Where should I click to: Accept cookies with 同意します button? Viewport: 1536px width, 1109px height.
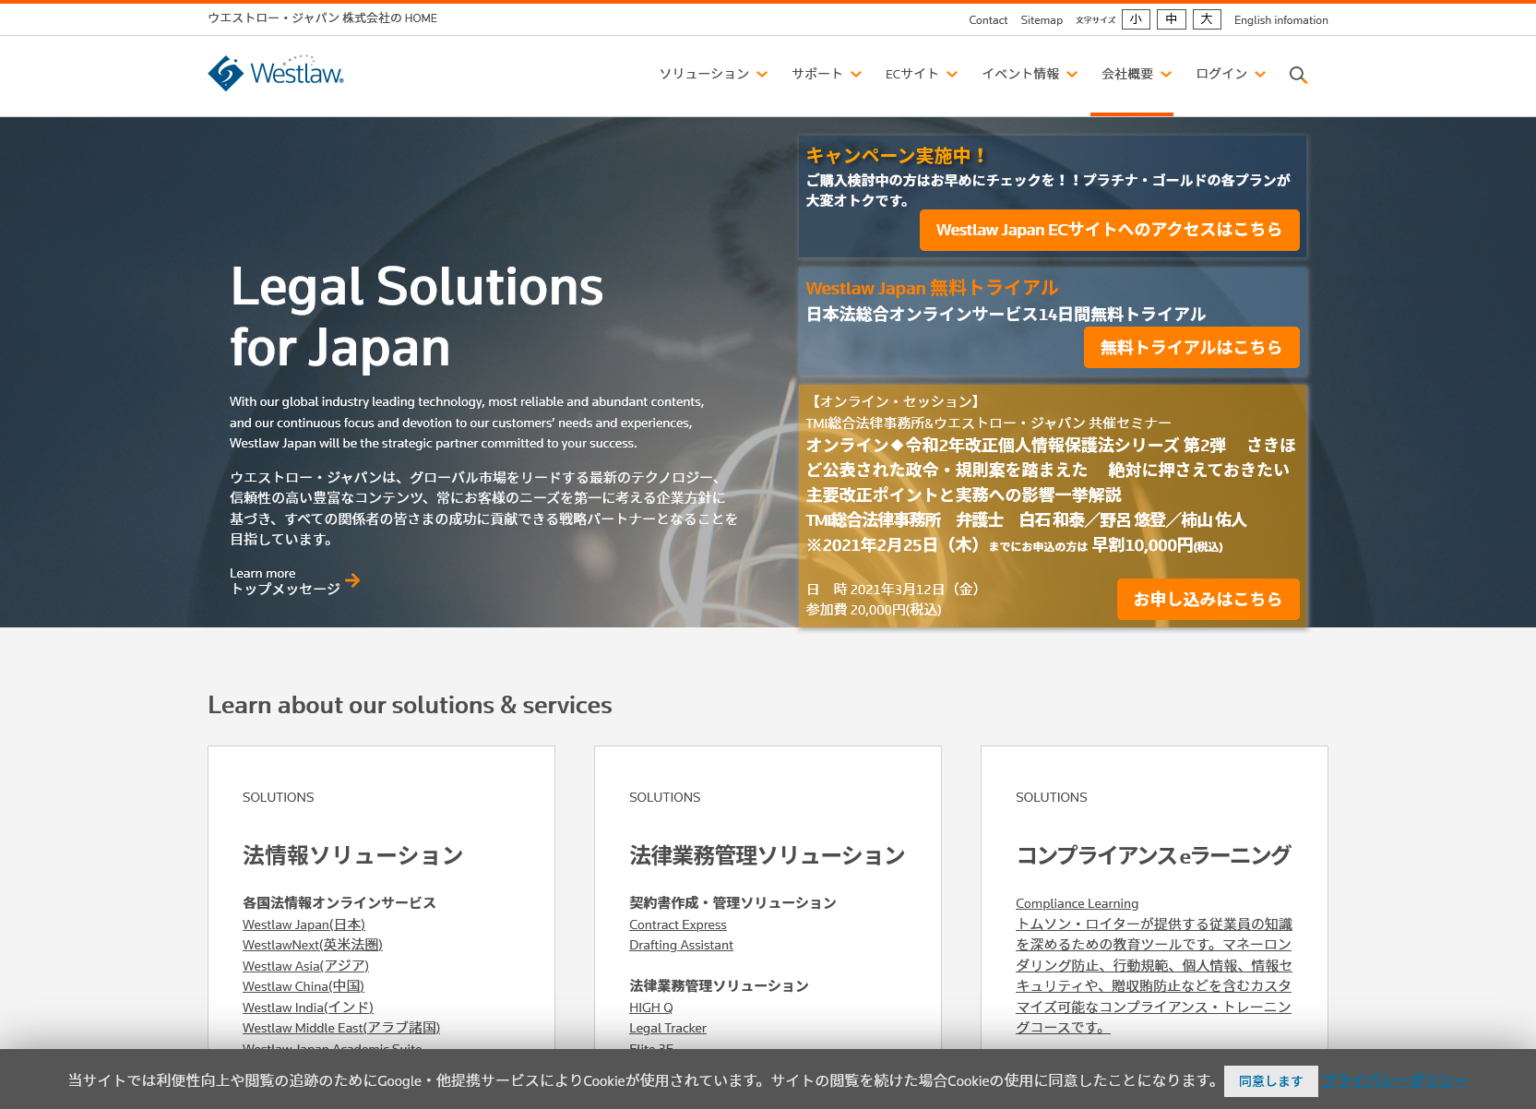1270,1081
